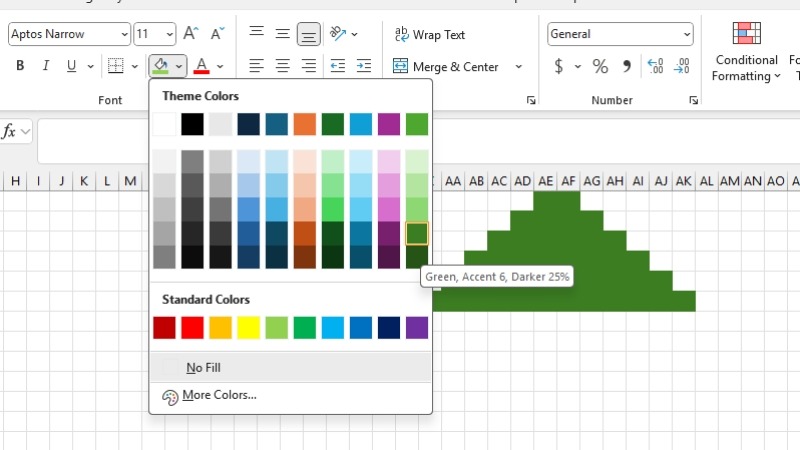The width and height of the screenshot is (800, 450).
Task: Apply percent style format
Action: click(x=600, y=67)
